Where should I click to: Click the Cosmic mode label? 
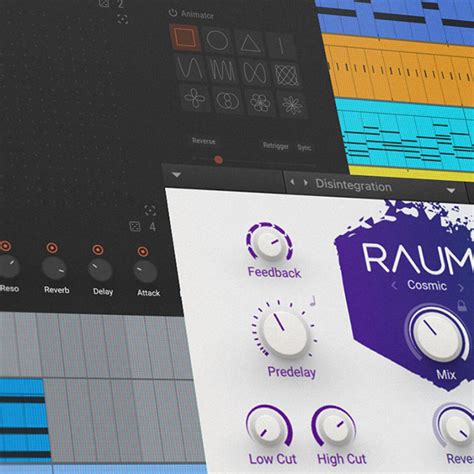coord(427,285)
